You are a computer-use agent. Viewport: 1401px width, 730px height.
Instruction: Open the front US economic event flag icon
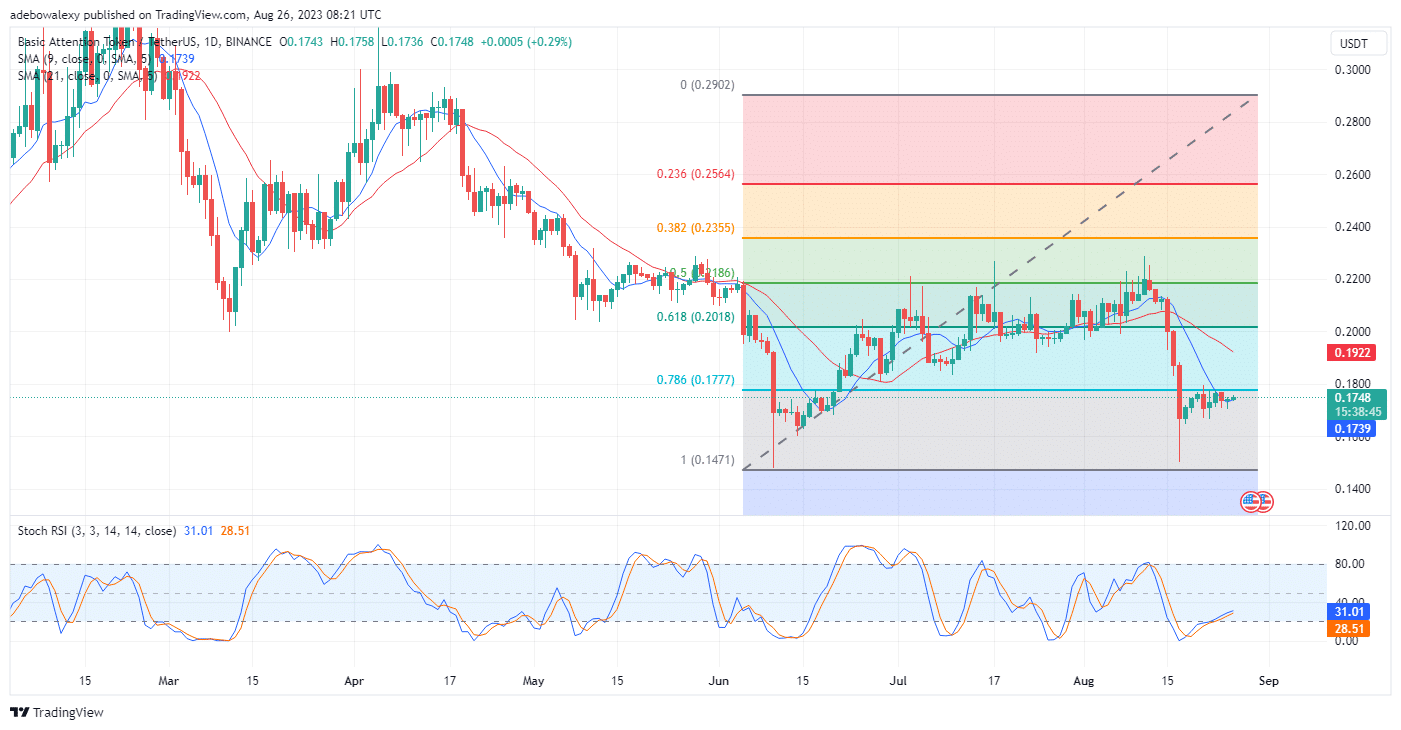(1250, 501)
